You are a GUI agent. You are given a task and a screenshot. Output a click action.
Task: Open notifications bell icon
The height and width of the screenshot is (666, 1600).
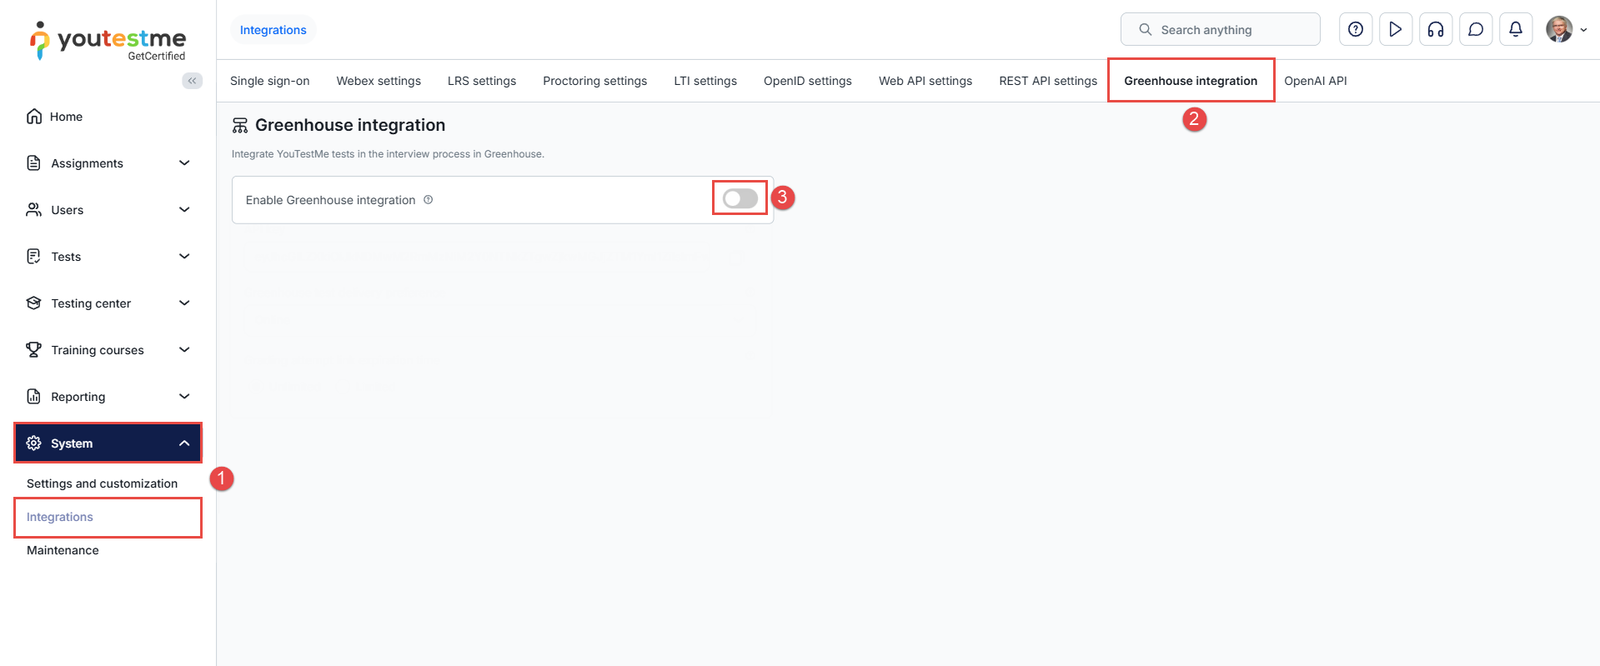click(x=1515, y=30)
